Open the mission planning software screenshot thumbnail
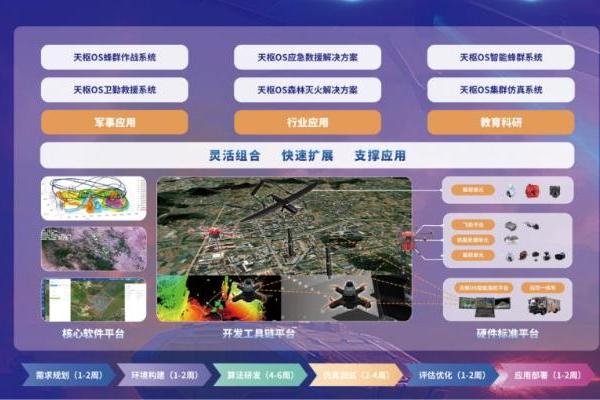600x400 pixels. (x=94, y=300)
